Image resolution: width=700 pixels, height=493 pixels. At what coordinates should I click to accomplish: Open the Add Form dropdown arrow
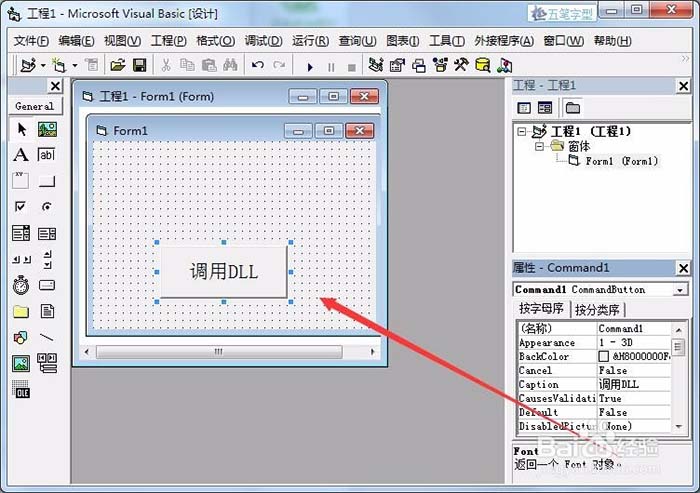coord(75,66)
